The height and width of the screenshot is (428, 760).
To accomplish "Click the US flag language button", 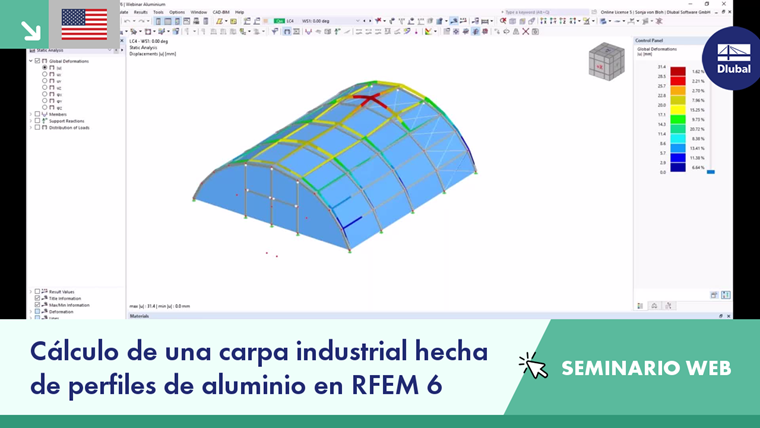I will (84, 24).
